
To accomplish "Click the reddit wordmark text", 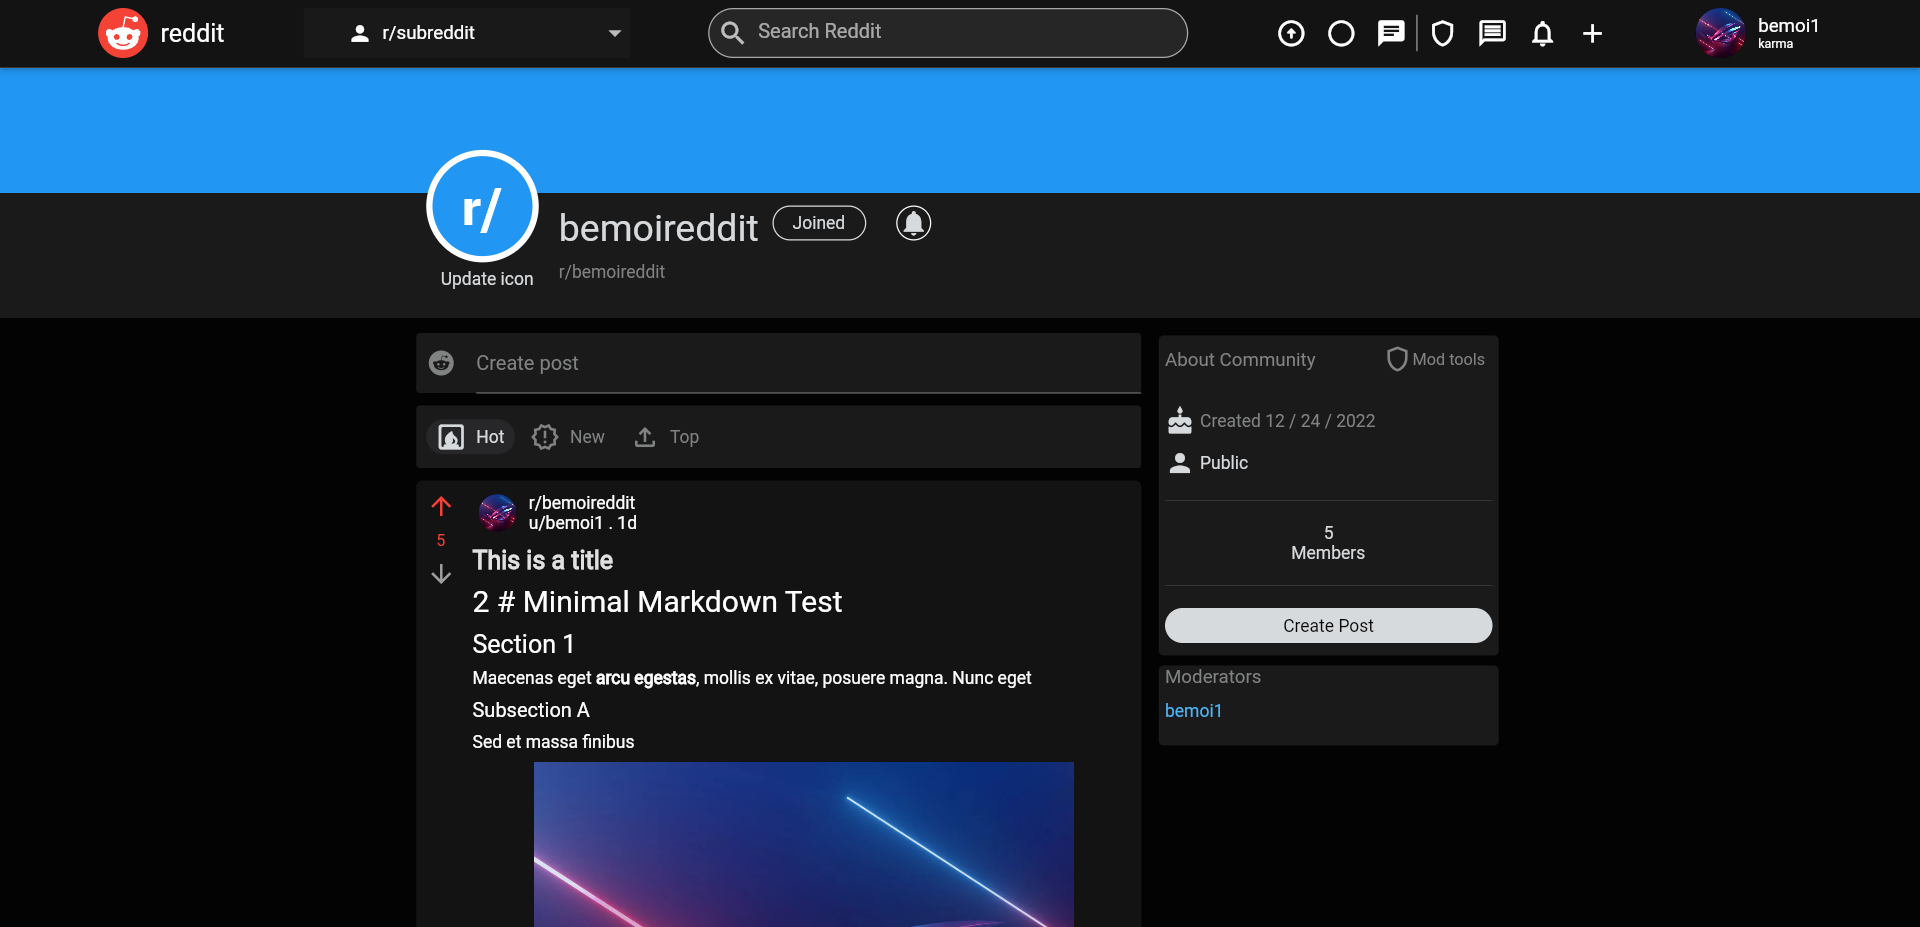I will 192,33.
